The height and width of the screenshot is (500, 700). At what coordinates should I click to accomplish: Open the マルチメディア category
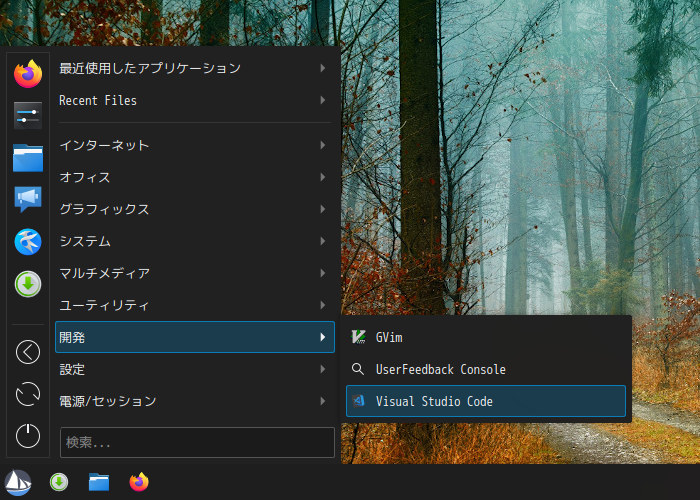pyautogui.click(x=195, y=273)
